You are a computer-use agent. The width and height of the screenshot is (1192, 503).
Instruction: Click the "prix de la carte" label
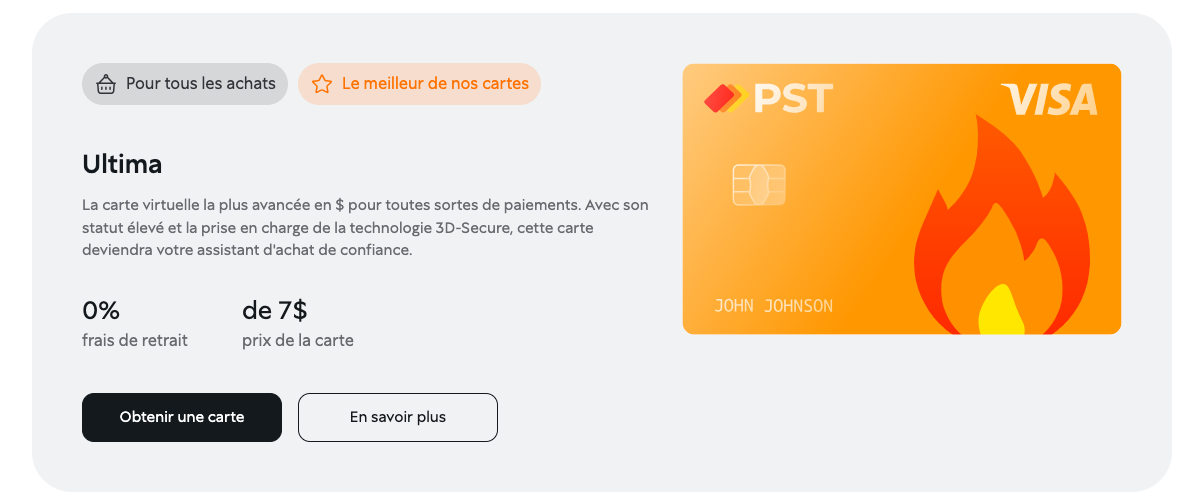click(298, 340)
